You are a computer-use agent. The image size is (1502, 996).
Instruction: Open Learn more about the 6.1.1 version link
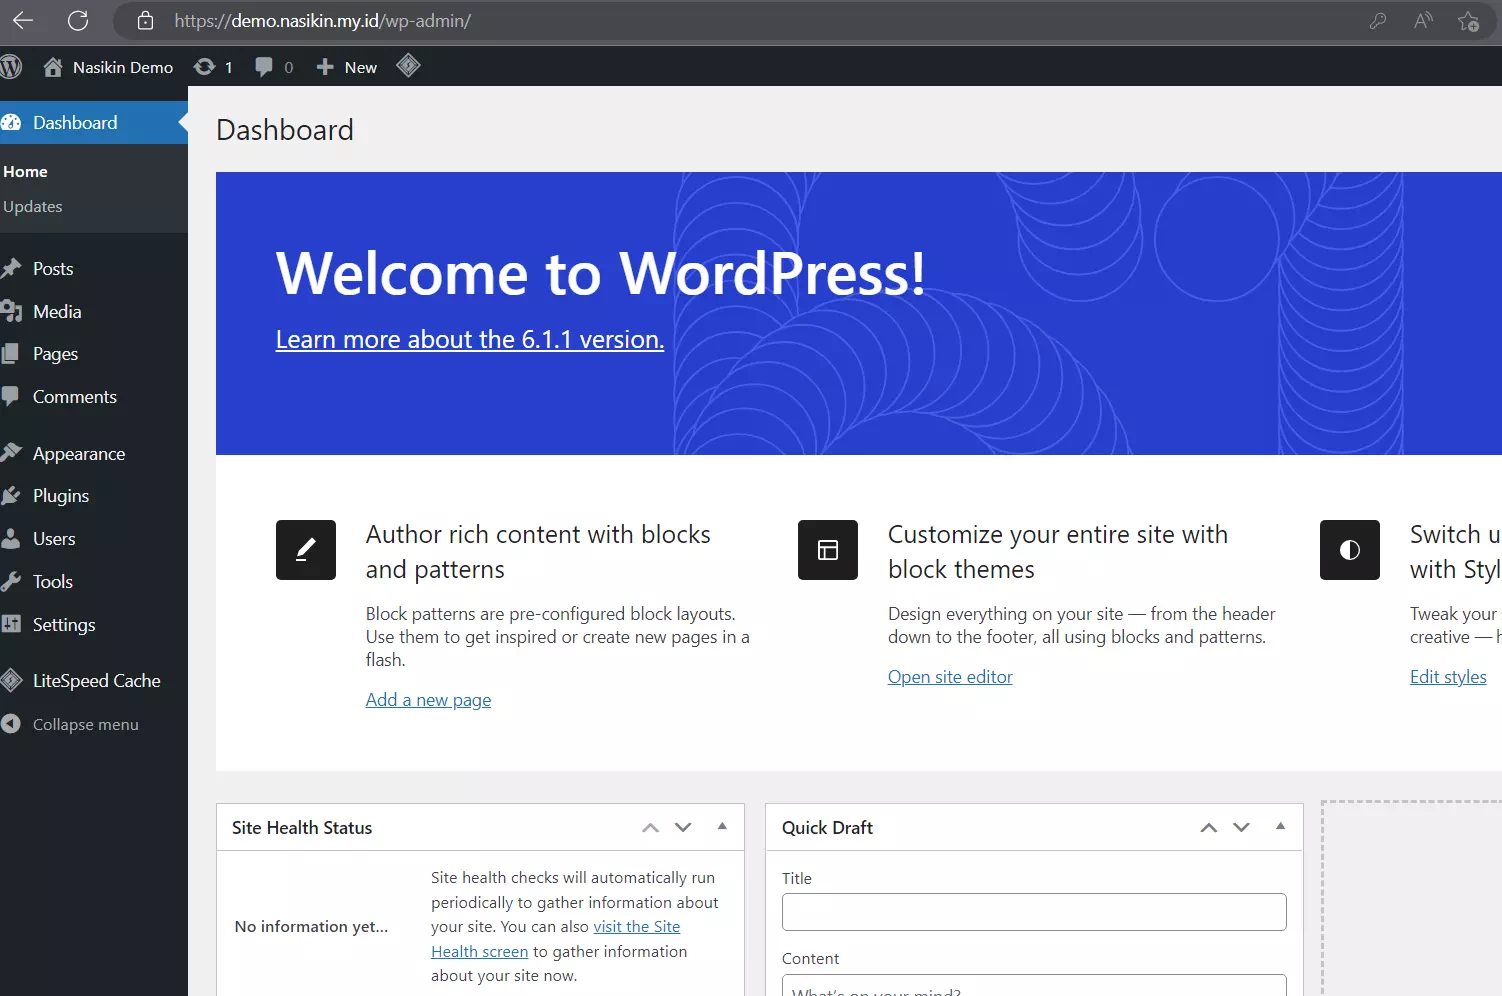coord(470,339)
